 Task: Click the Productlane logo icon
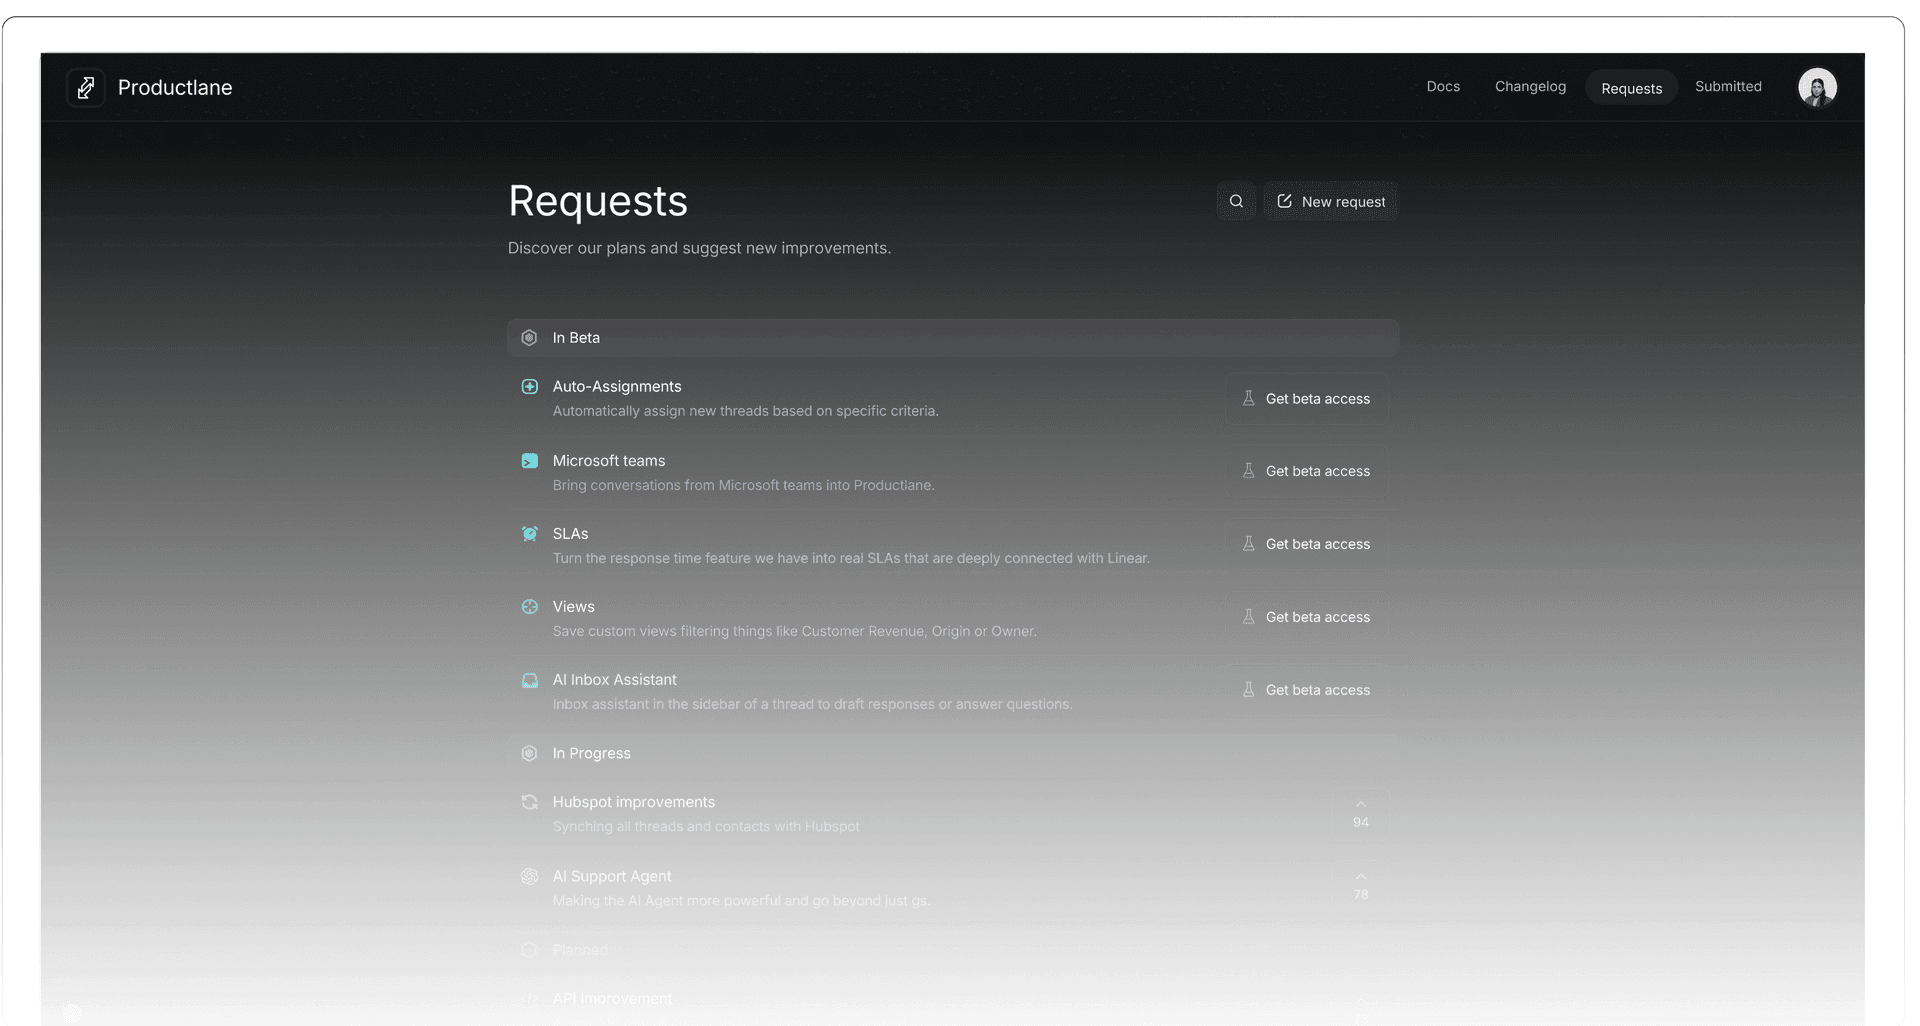click(x=86, y=87)
